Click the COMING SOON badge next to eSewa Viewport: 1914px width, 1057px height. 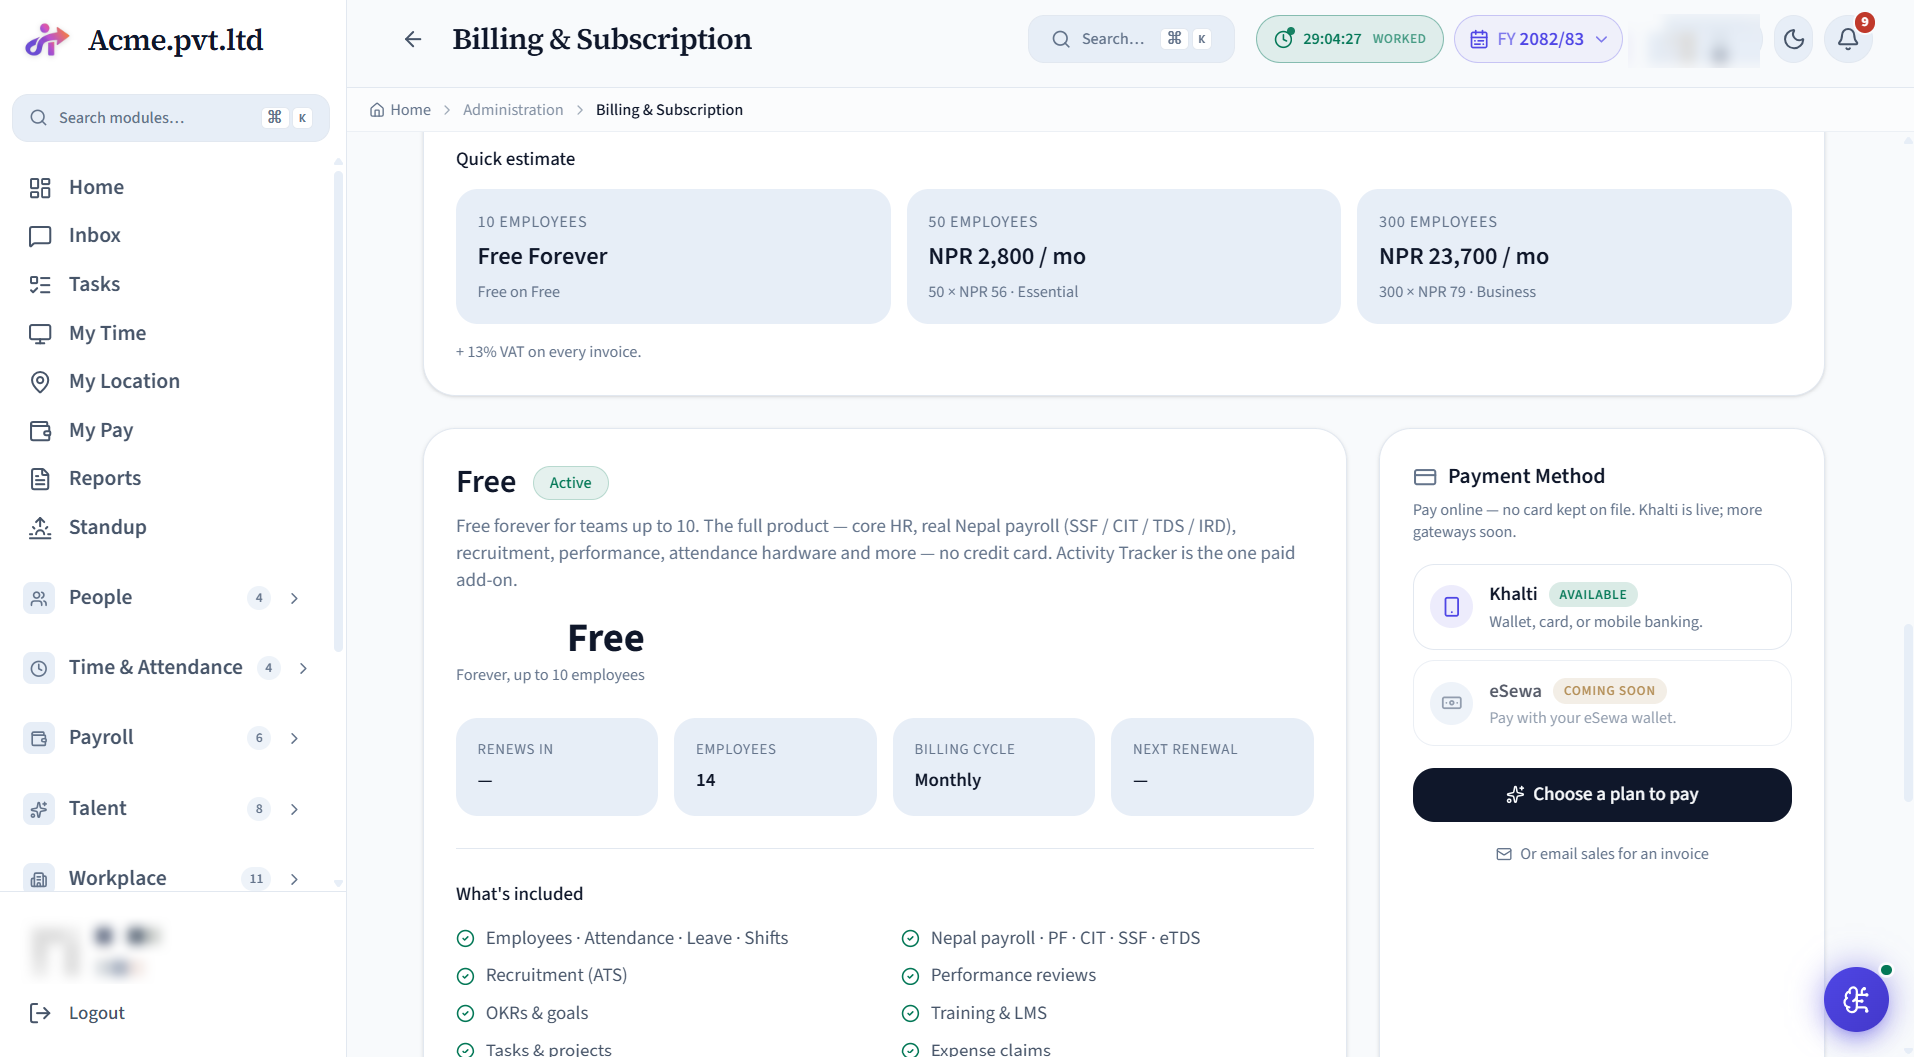coord(1609,691)
